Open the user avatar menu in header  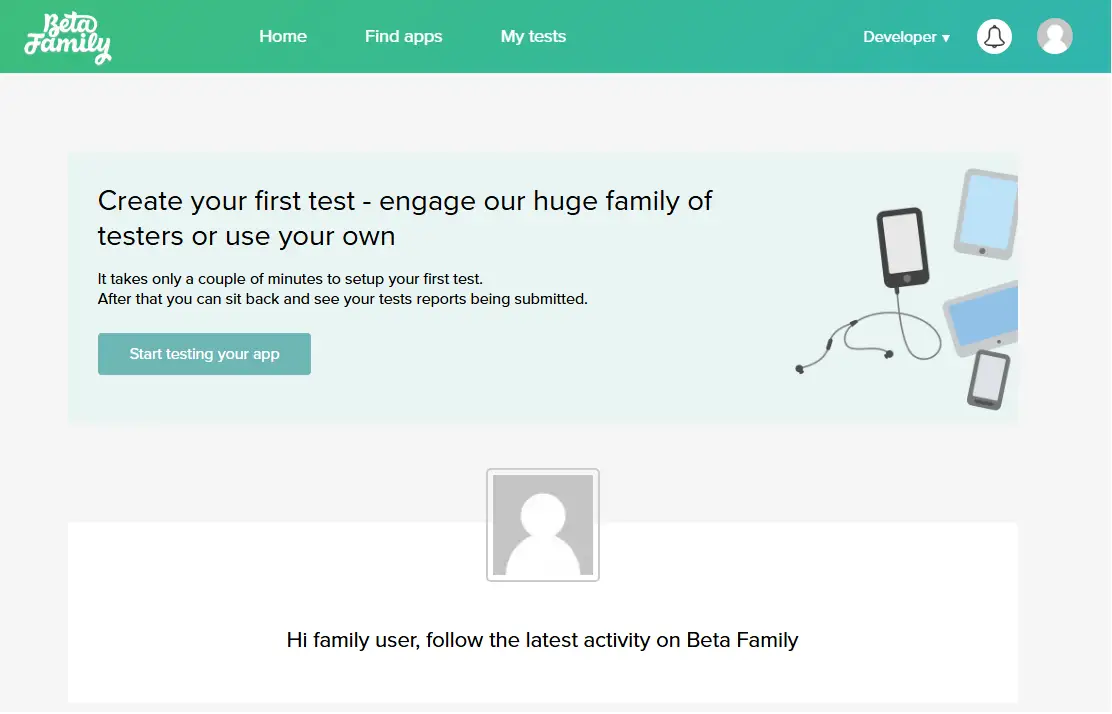[x=1055, y=36]
